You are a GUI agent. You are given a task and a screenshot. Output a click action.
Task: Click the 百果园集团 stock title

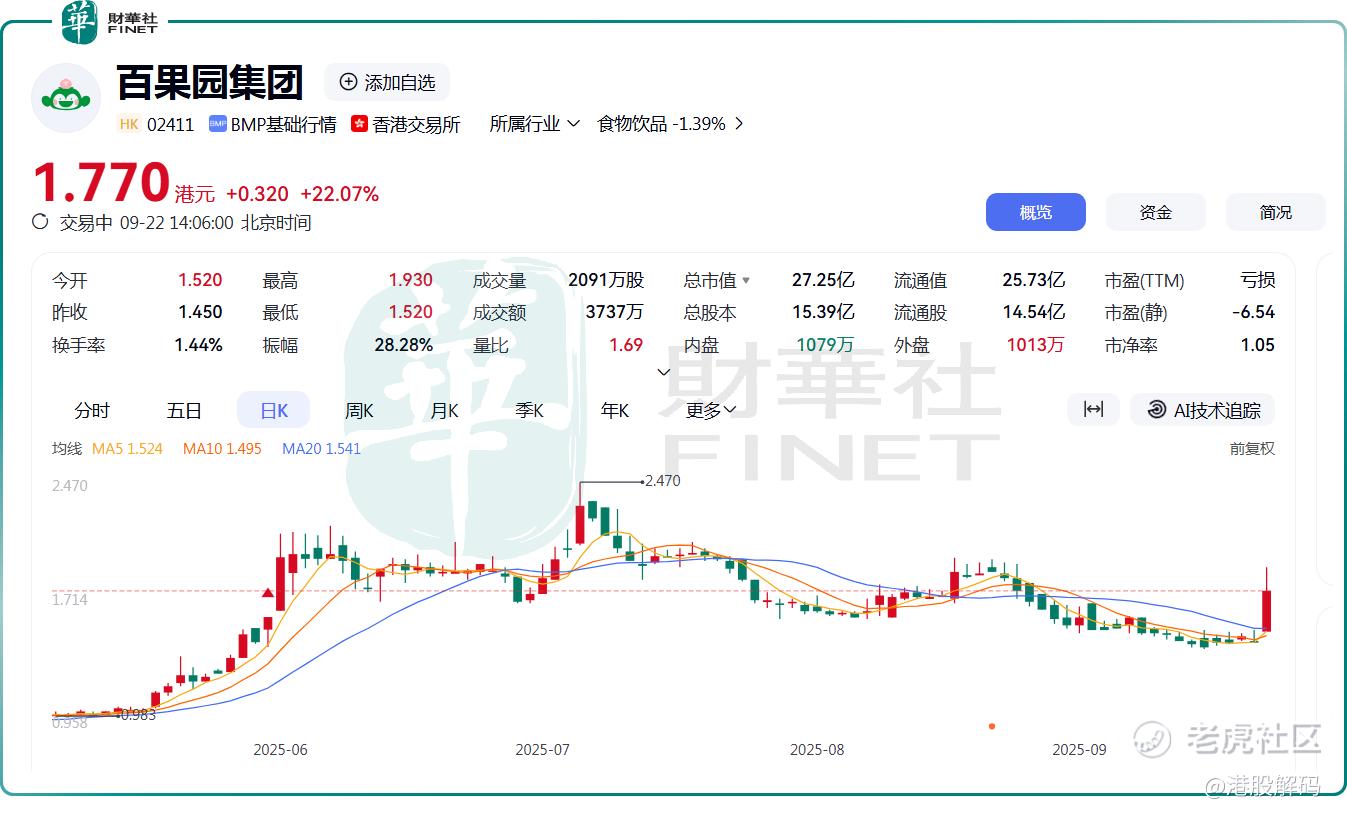[x=210, y=82]
